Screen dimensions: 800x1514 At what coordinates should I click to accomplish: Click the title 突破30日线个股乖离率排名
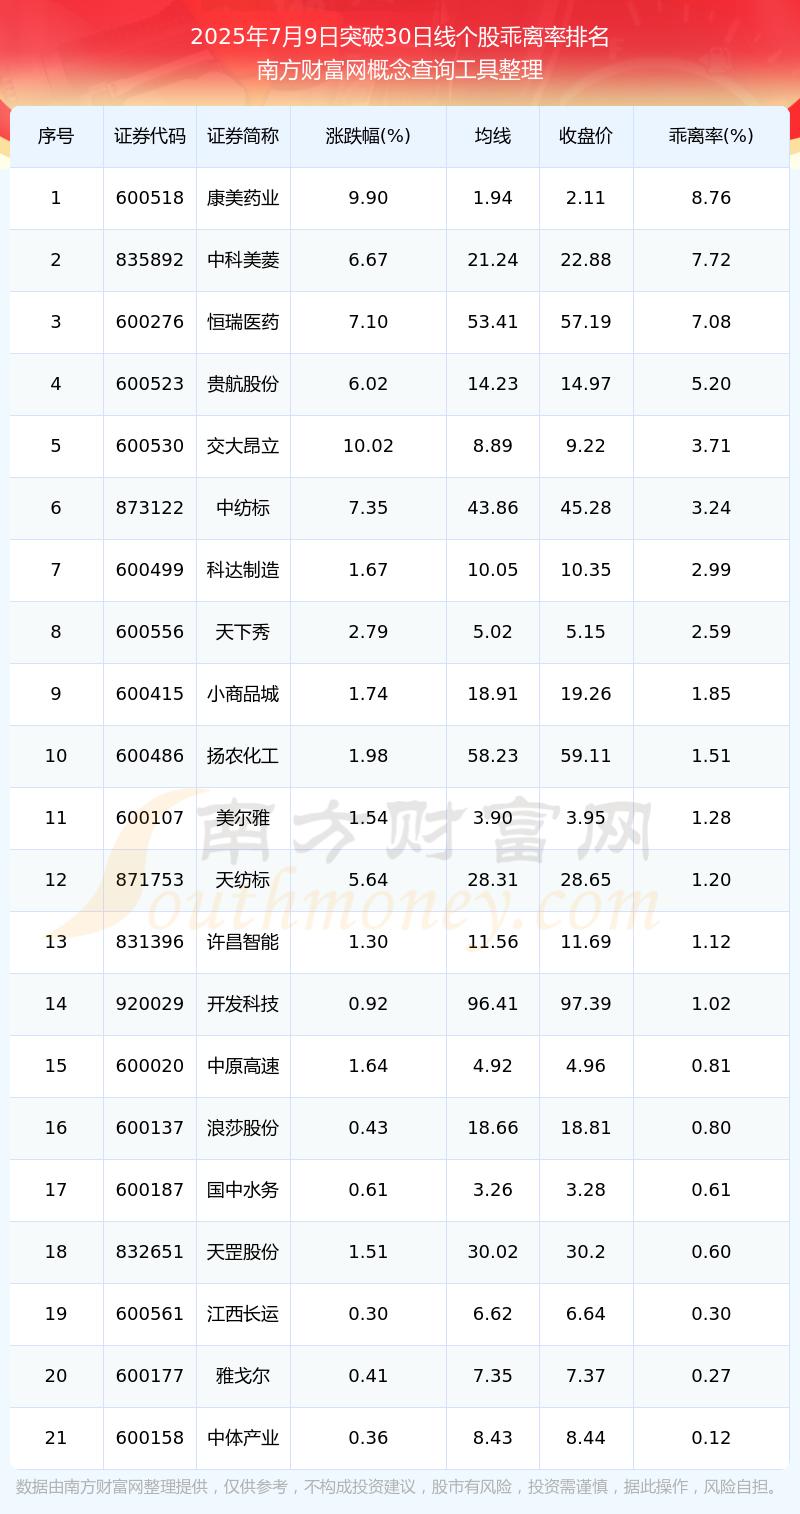[474, 38]
